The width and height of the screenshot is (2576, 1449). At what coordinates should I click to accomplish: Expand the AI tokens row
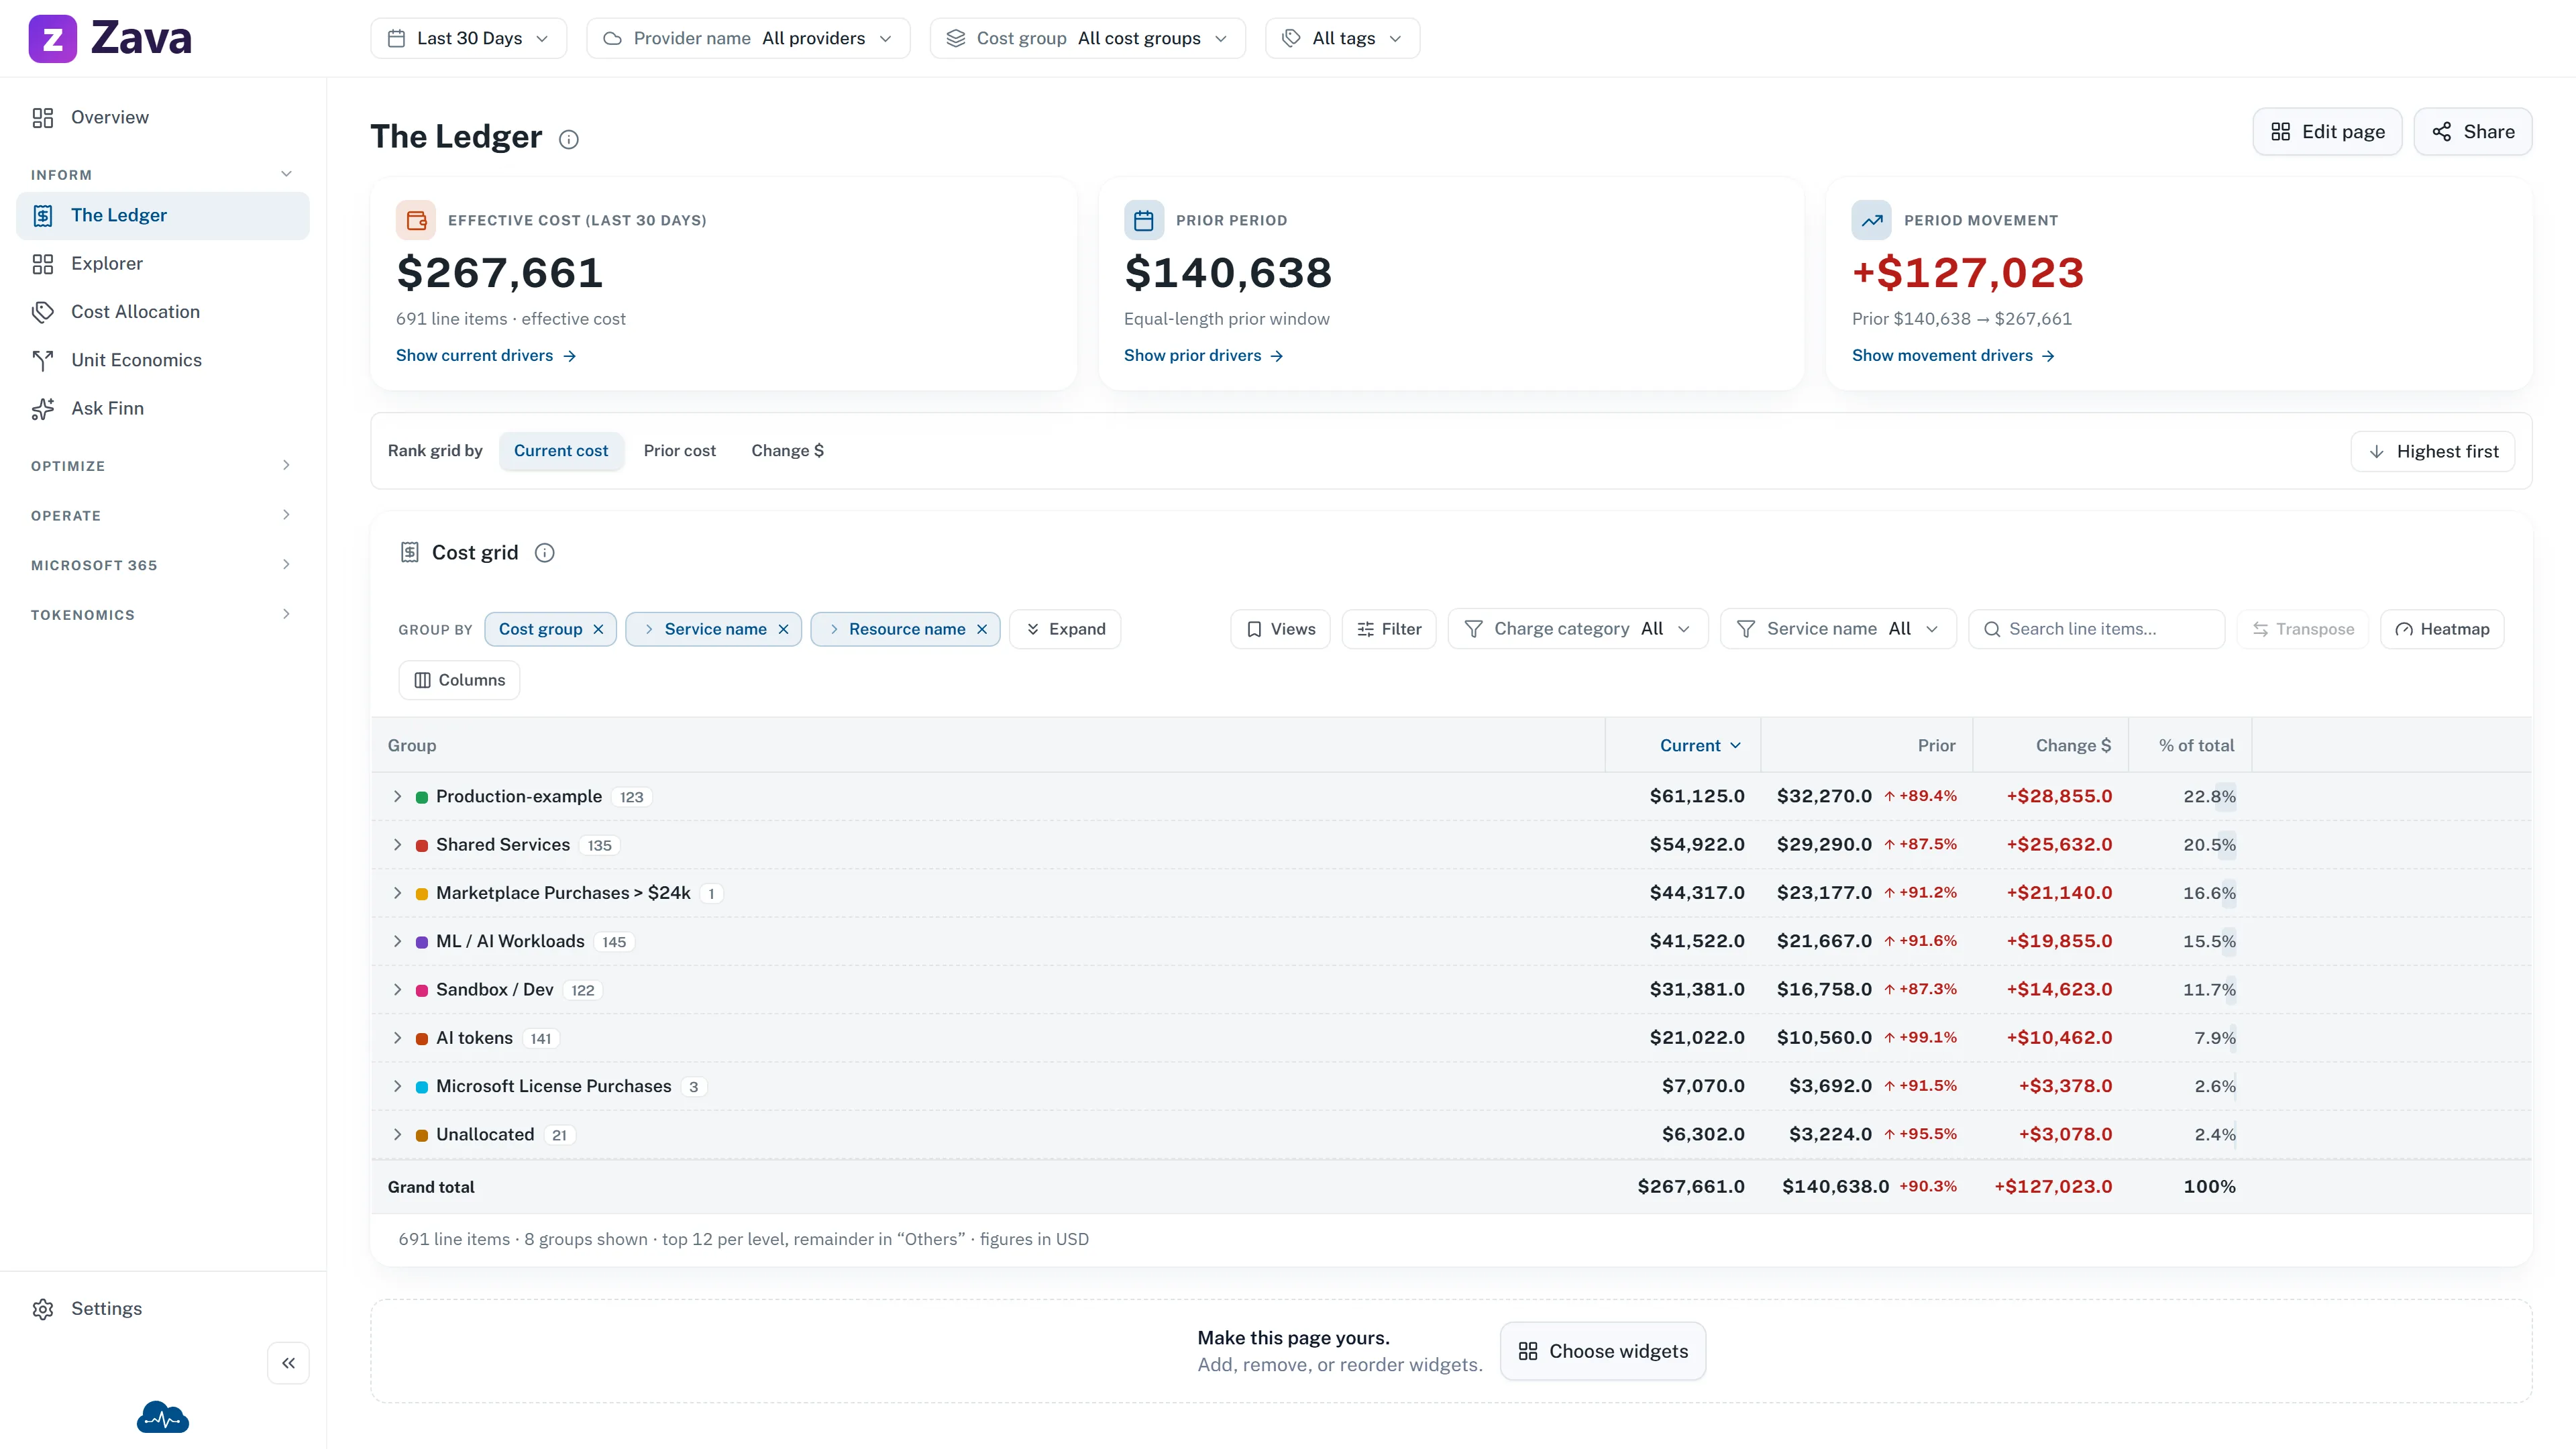click(397, 1038)
